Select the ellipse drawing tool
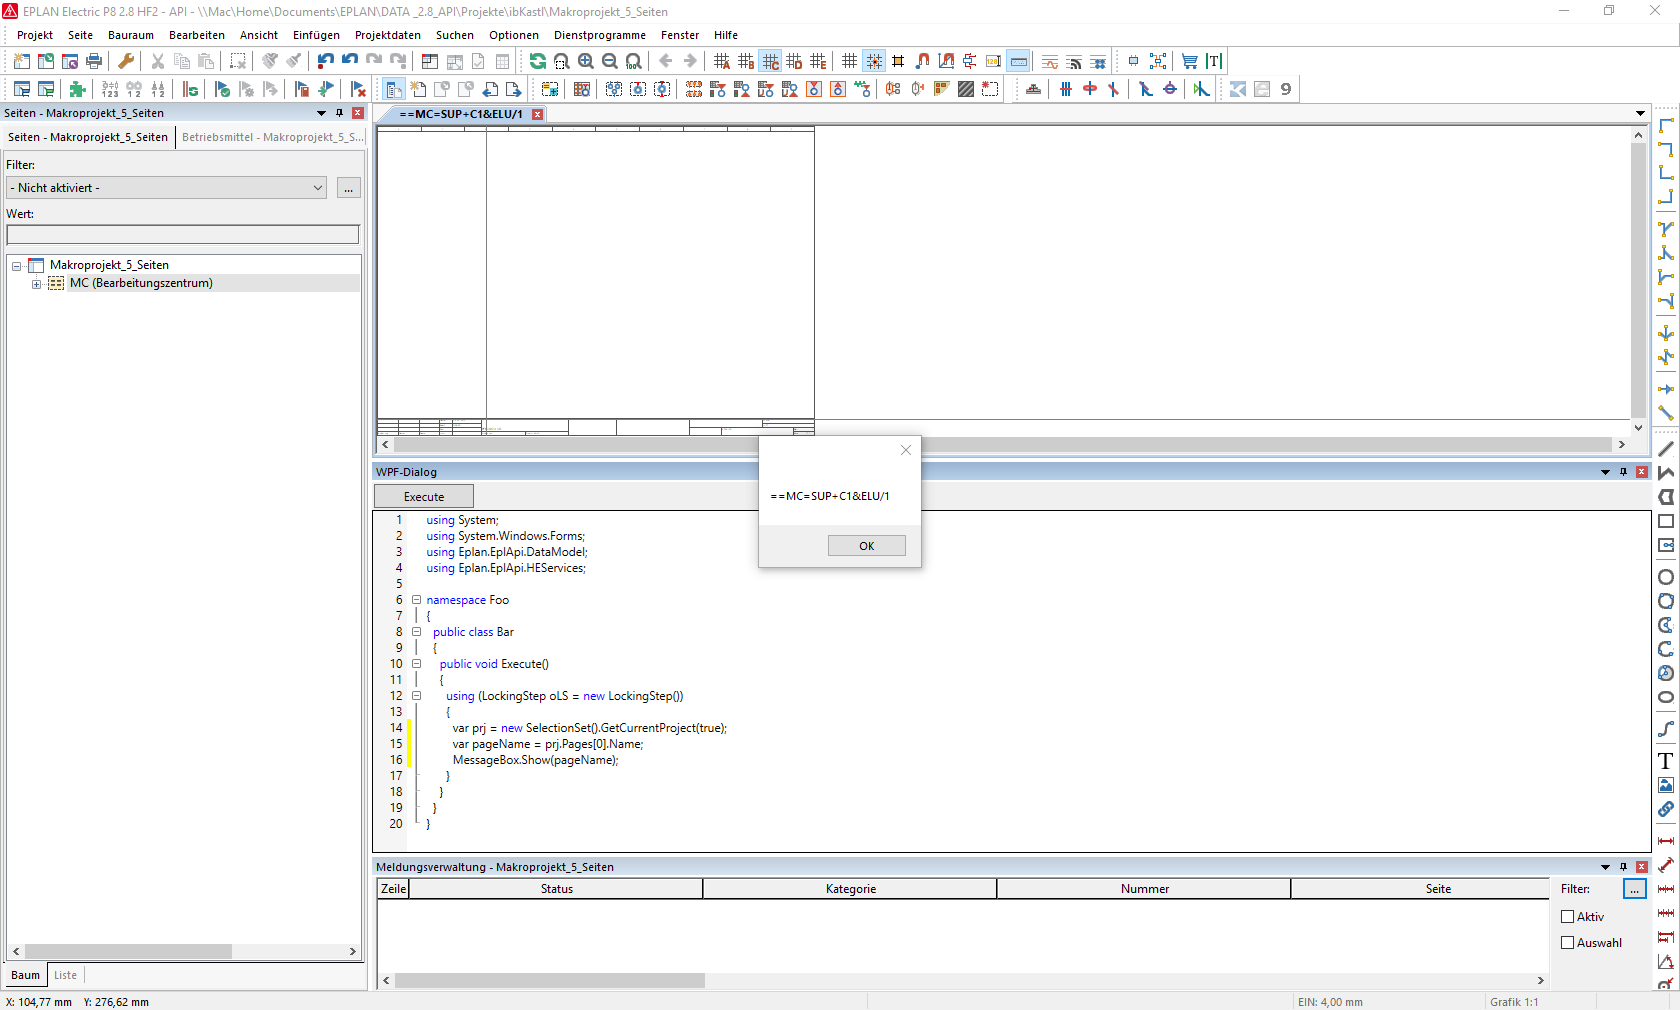Viewport: 1680px width, 1010px height. point(1665,697)
